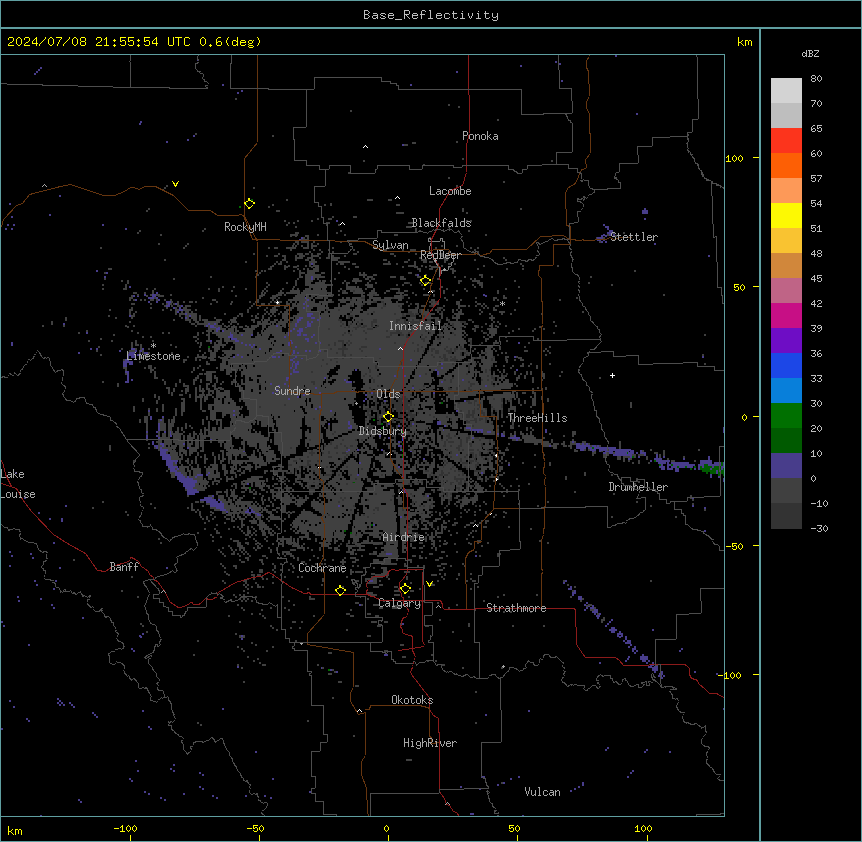Click the purple 36-39 dBZ legend swatch
Screen dimensions: 862x842
[x=786, y=341]
